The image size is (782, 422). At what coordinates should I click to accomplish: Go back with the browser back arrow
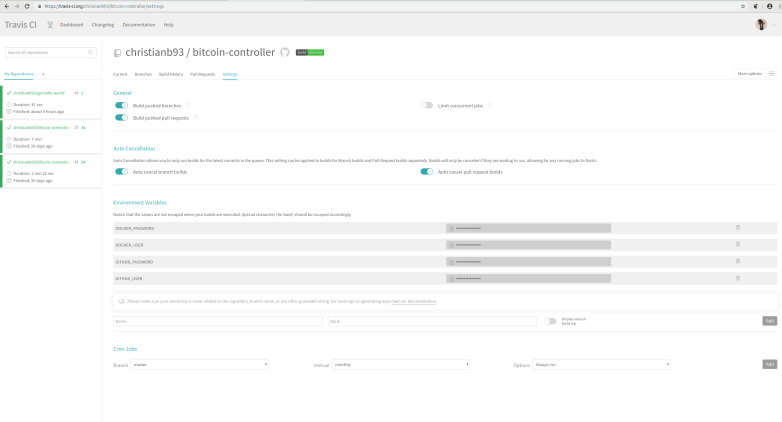[6, 6]
